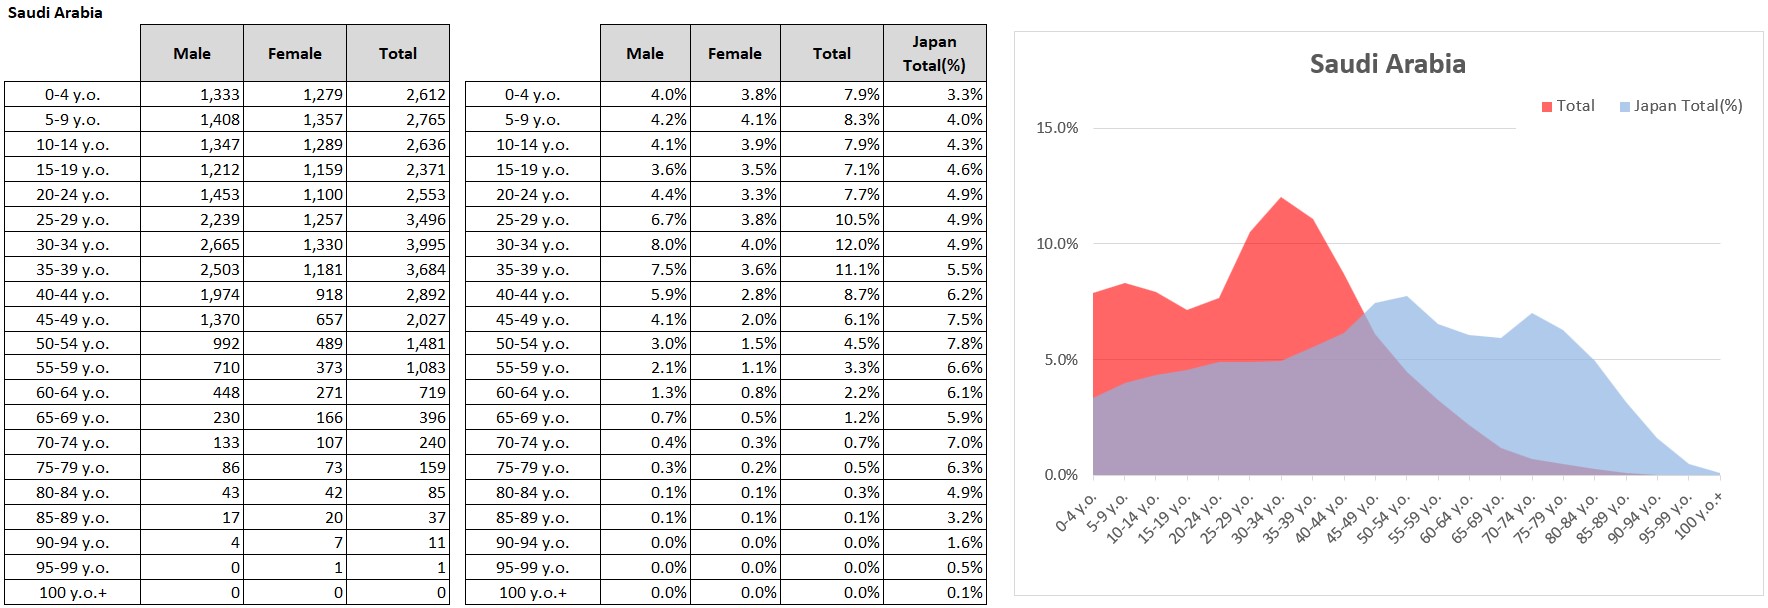This screenshot has height=608, width=1768.
Task: Click the Japan Total(%) column header
Action: click(x=934, y=53)
